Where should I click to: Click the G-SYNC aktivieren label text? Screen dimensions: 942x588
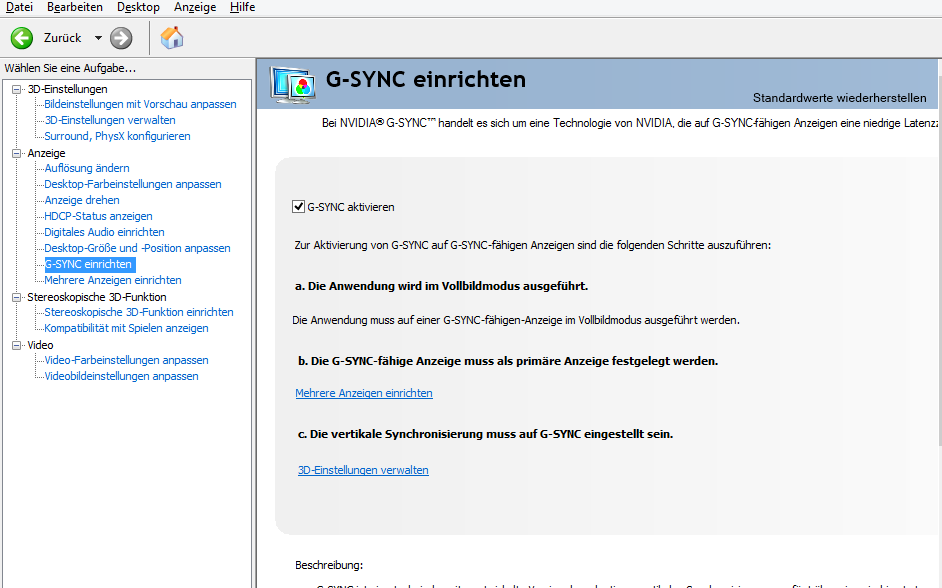tap(351, 207)
